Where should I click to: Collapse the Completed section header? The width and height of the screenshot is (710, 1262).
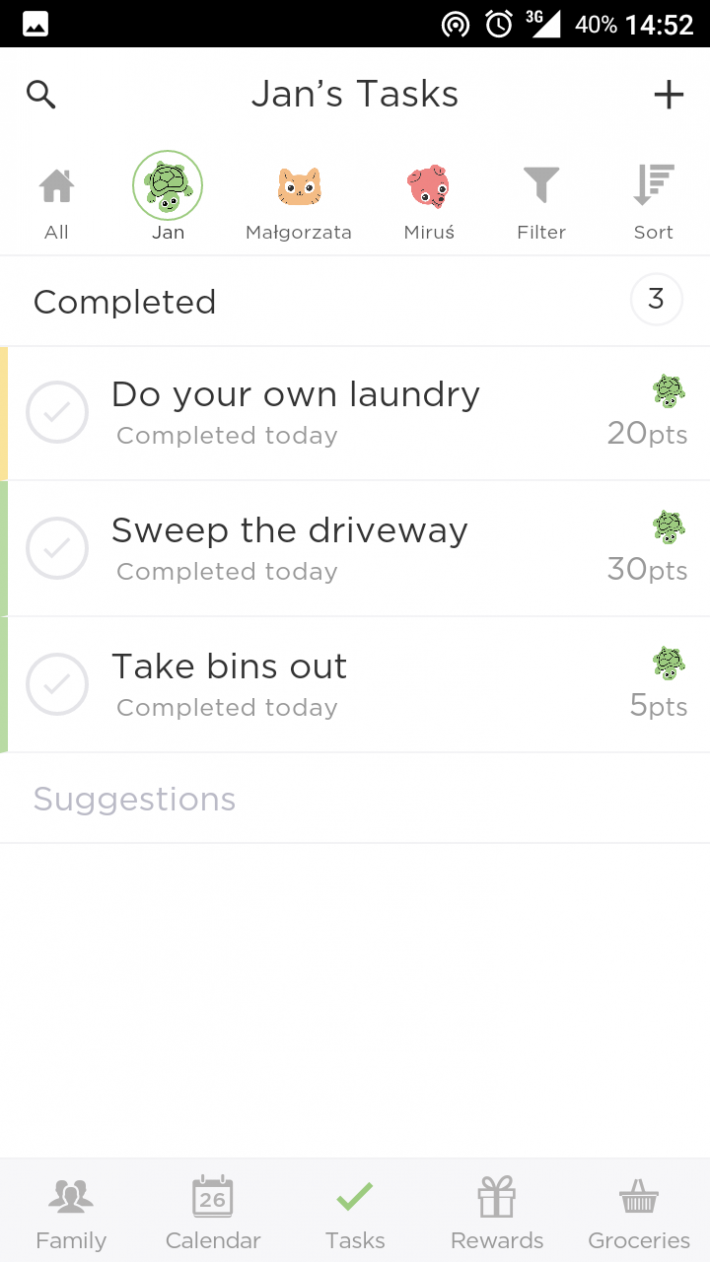(355, 301)
